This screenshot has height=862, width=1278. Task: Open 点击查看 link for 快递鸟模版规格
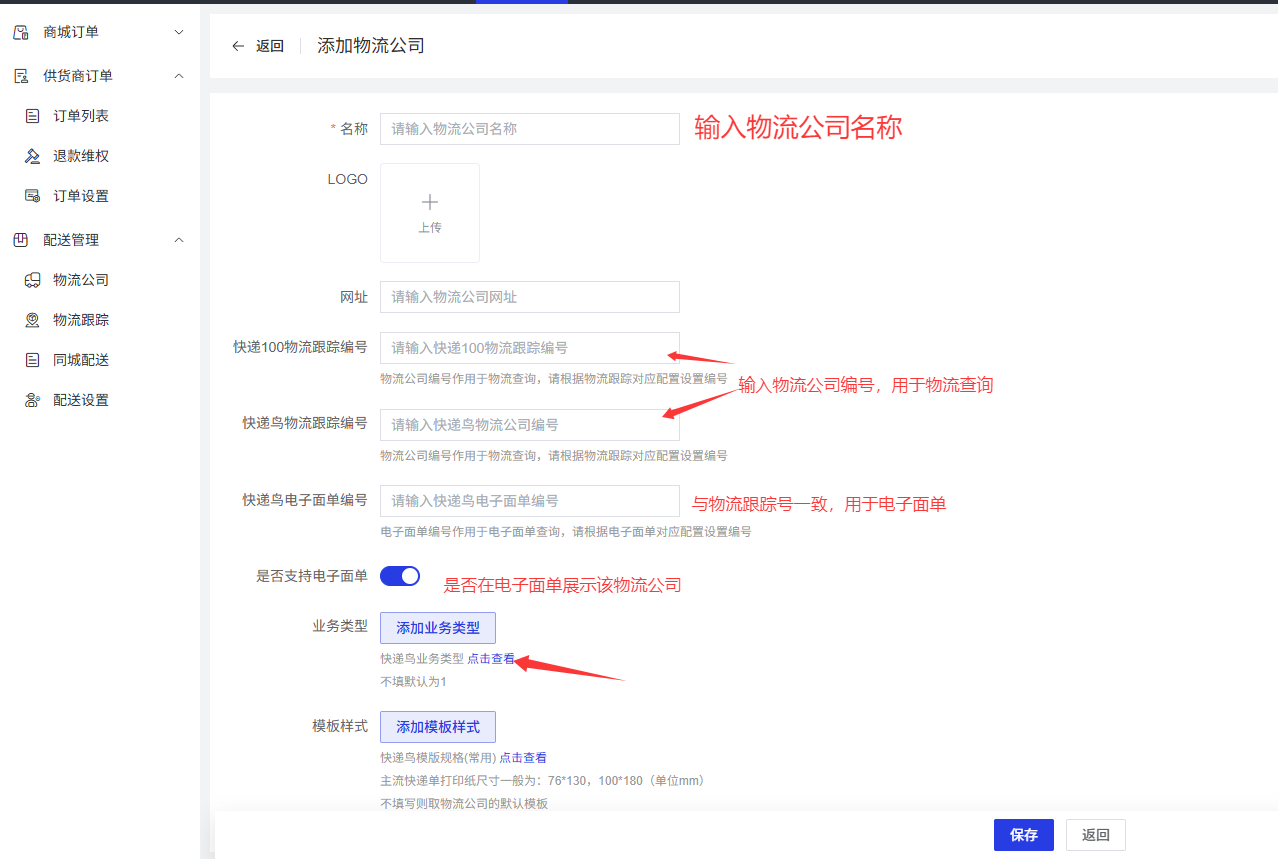click(523, 758)
